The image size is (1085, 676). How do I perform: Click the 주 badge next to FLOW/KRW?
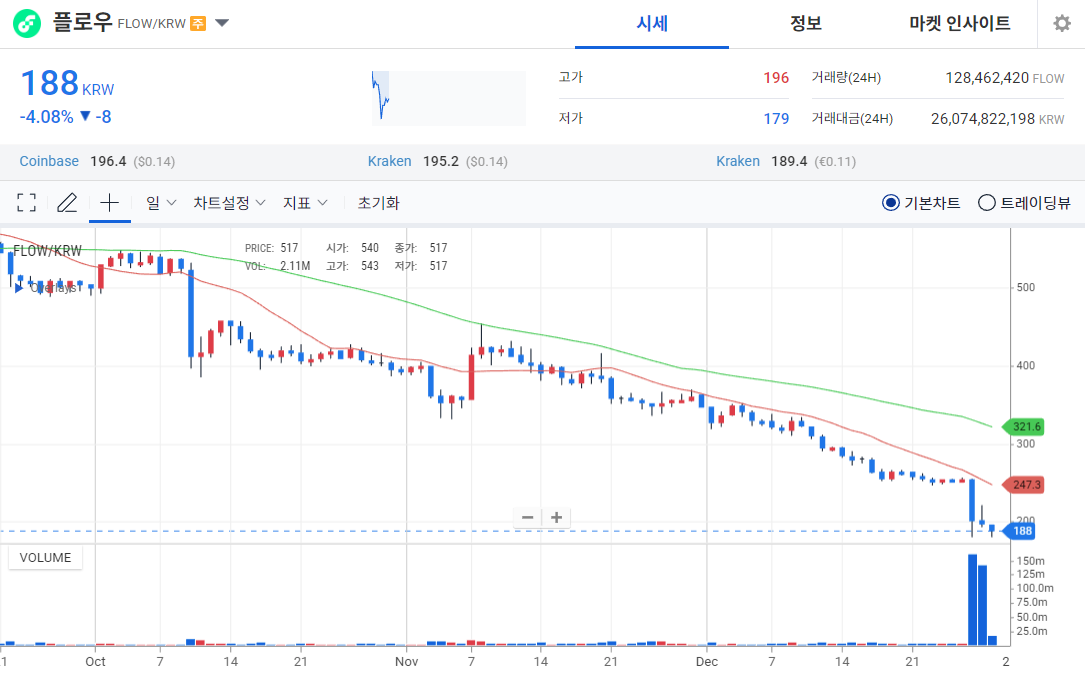pos(196,22)
